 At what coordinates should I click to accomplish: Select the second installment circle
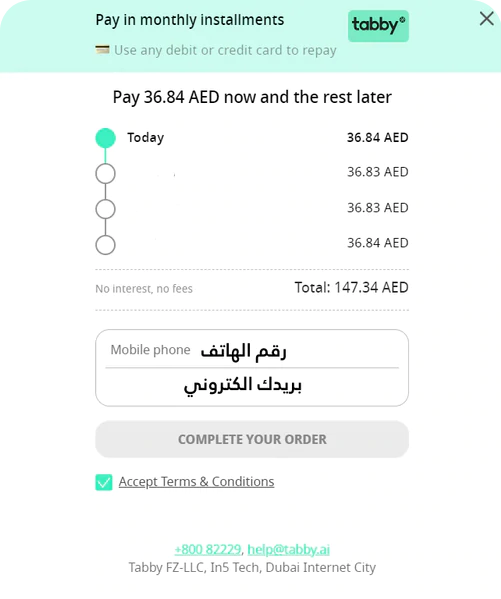tap(105, 174)
